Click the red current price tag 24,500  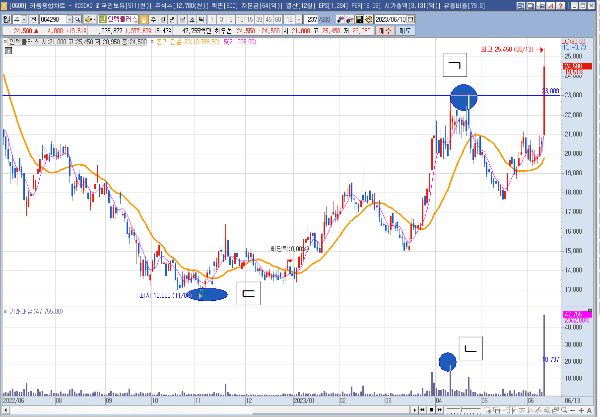pos(578,67)
